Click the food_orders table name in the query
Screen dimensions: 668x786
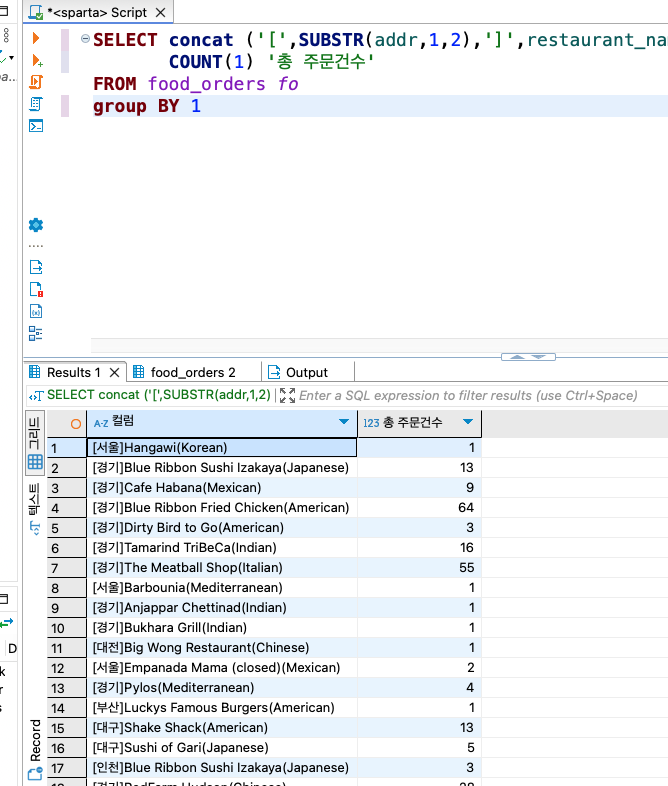(x=206, y=84)
